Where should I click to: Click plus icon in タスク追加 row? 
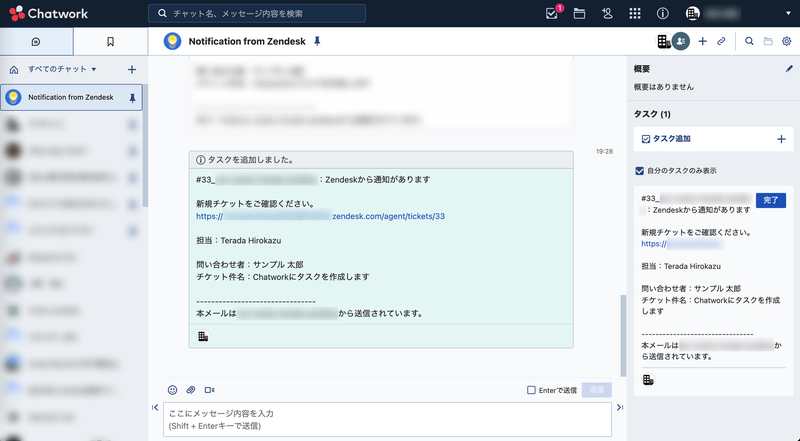click(781, 139)
